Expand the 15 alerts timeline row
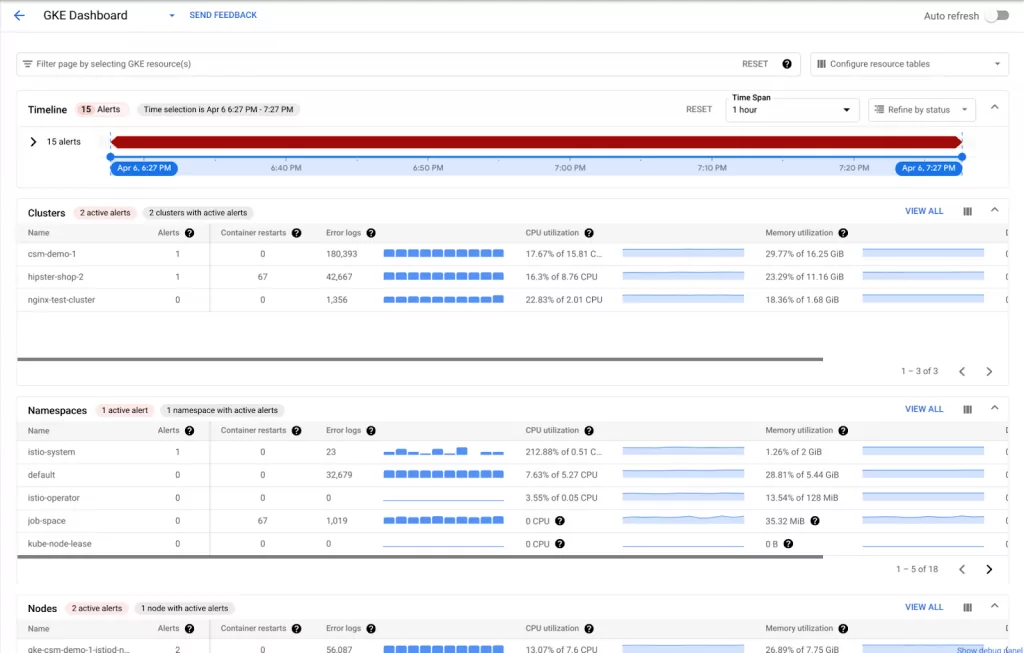The height and width of the screenshot is (653, 1024). [x=33, y=142]
